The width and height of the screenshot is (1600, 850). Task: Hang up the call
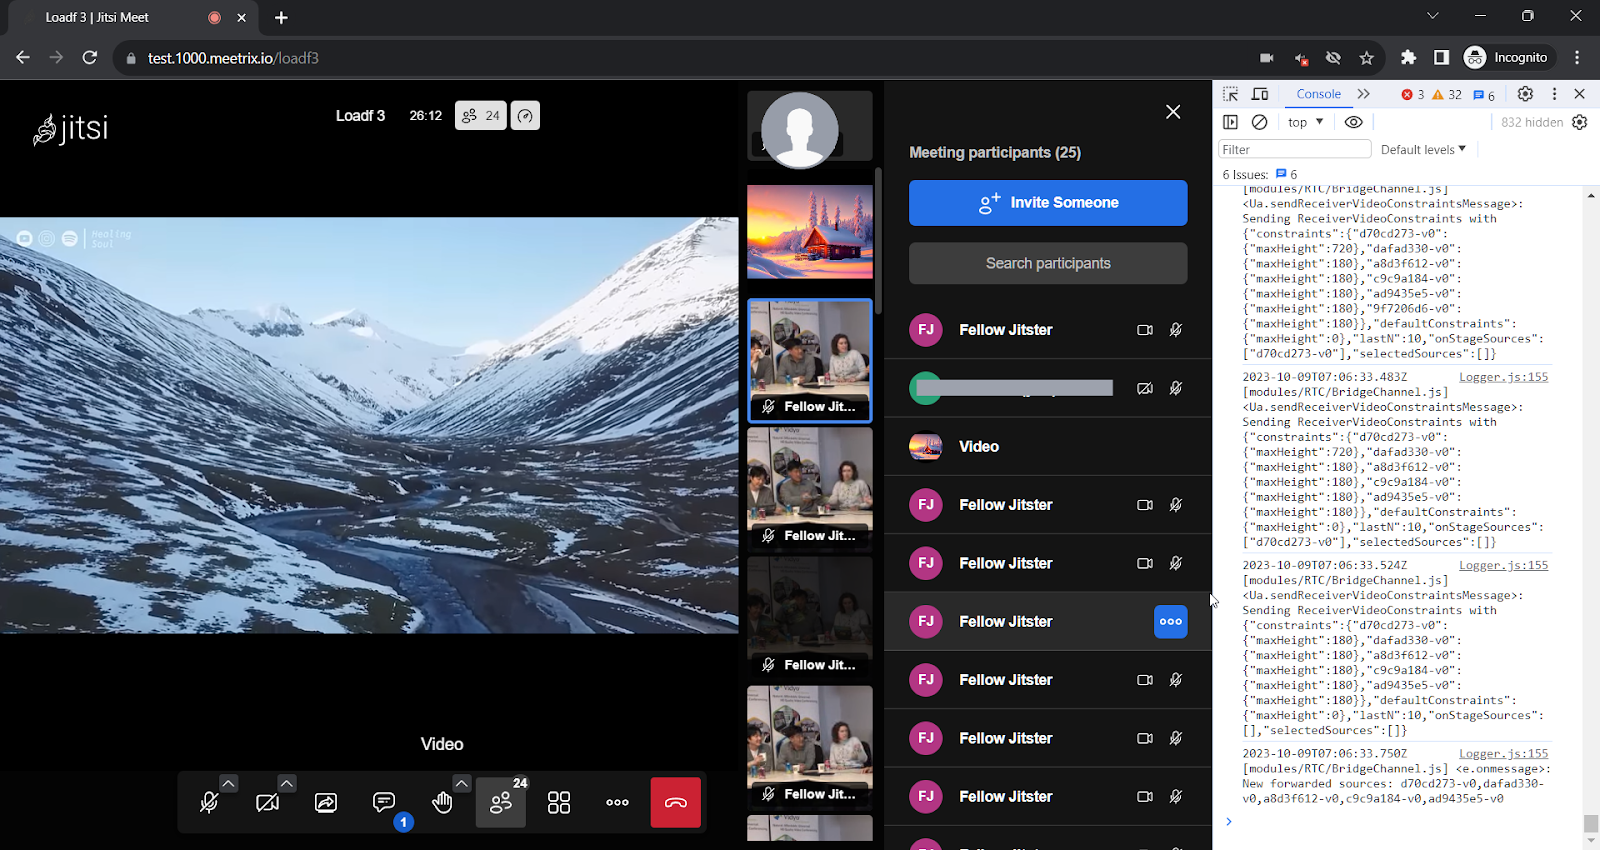676,802
